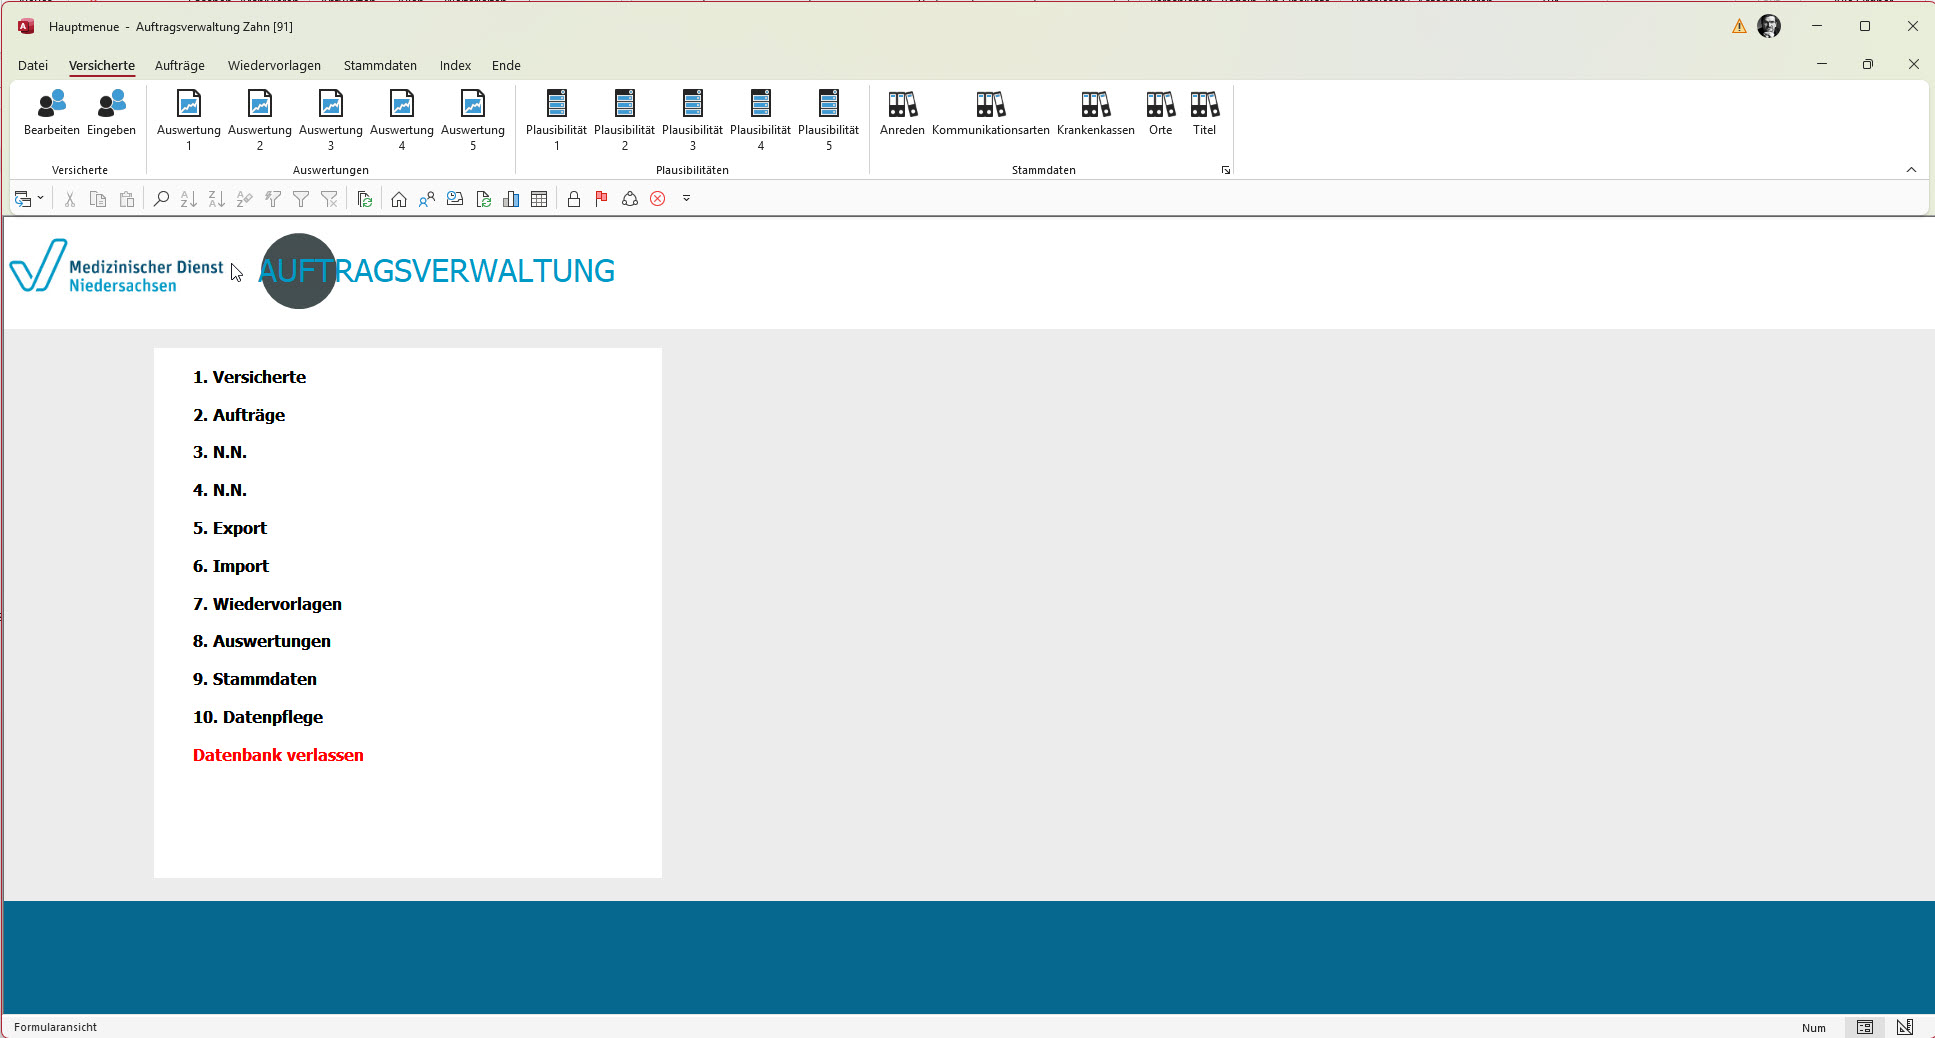Open the Aufträge ribbon tab
The image size is (1935, 1038).
point(180,66)
